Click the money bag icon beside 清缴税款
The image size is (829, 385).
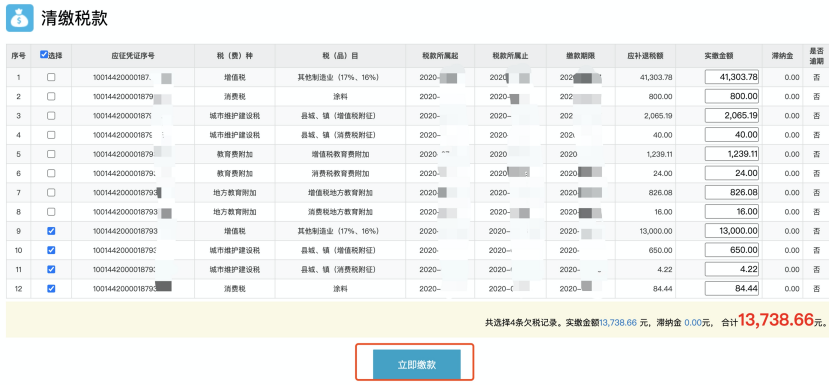tap(20, 18)
